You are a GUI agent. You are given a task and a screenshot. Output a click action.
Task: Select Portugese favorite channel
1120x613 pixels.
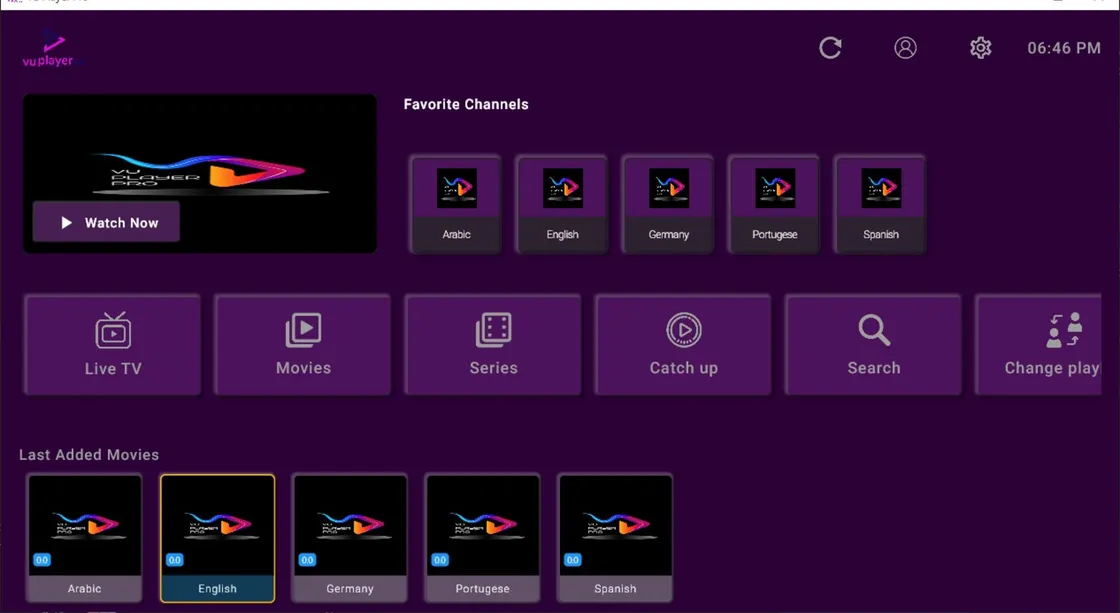click(x=774, y=204)
